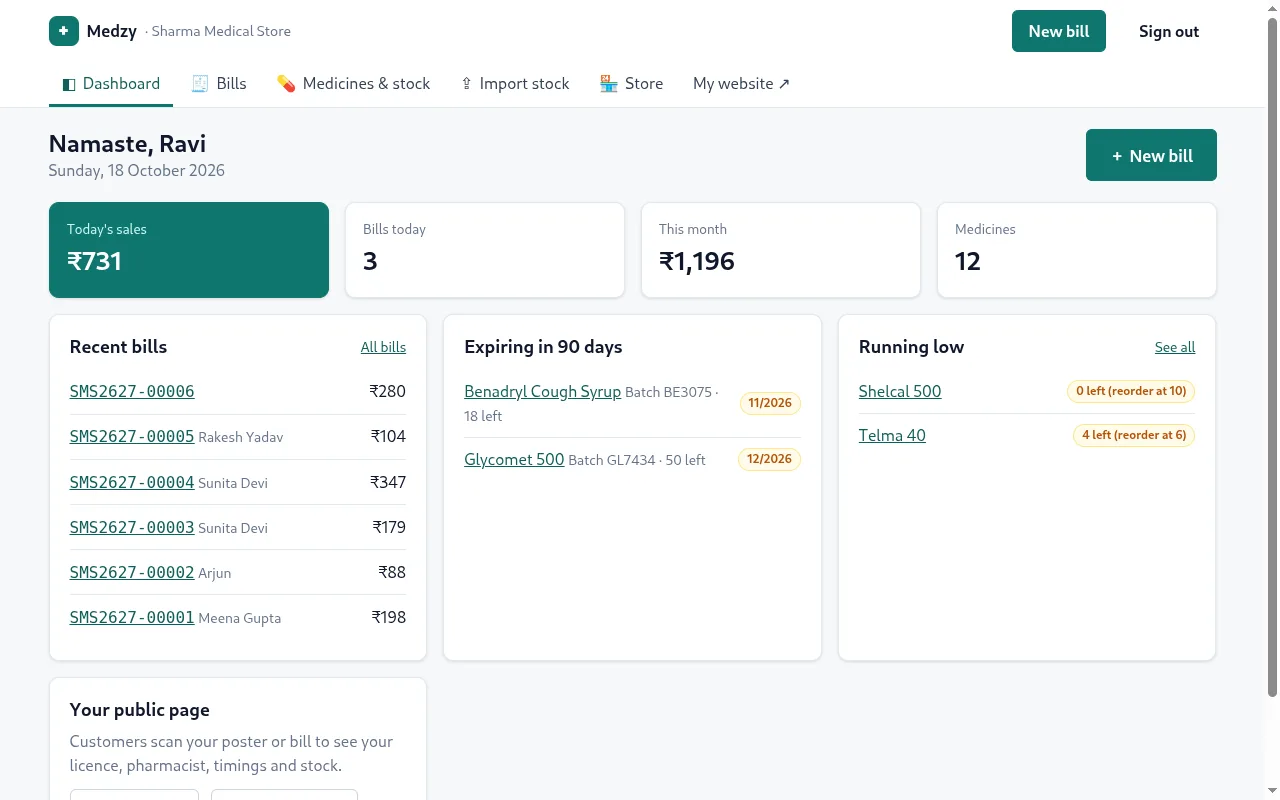The height and width of the screenshot is (800, 1280).
Task: Open Benadryl Cough Syrup medicine link
Action: tap(543, 391)
